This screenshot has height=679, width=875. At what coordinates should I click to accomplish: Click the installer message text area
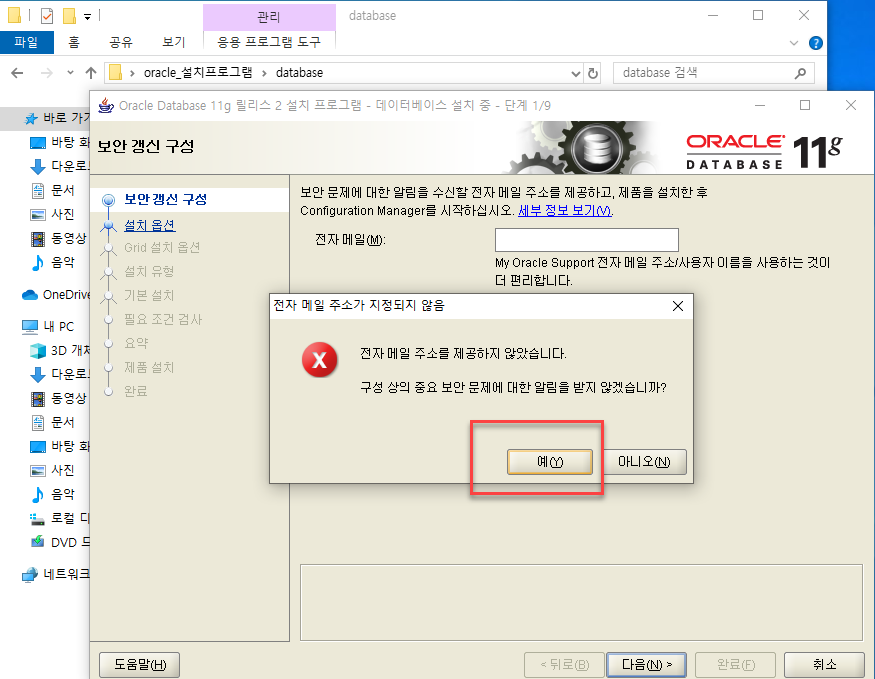coord(581,603)
